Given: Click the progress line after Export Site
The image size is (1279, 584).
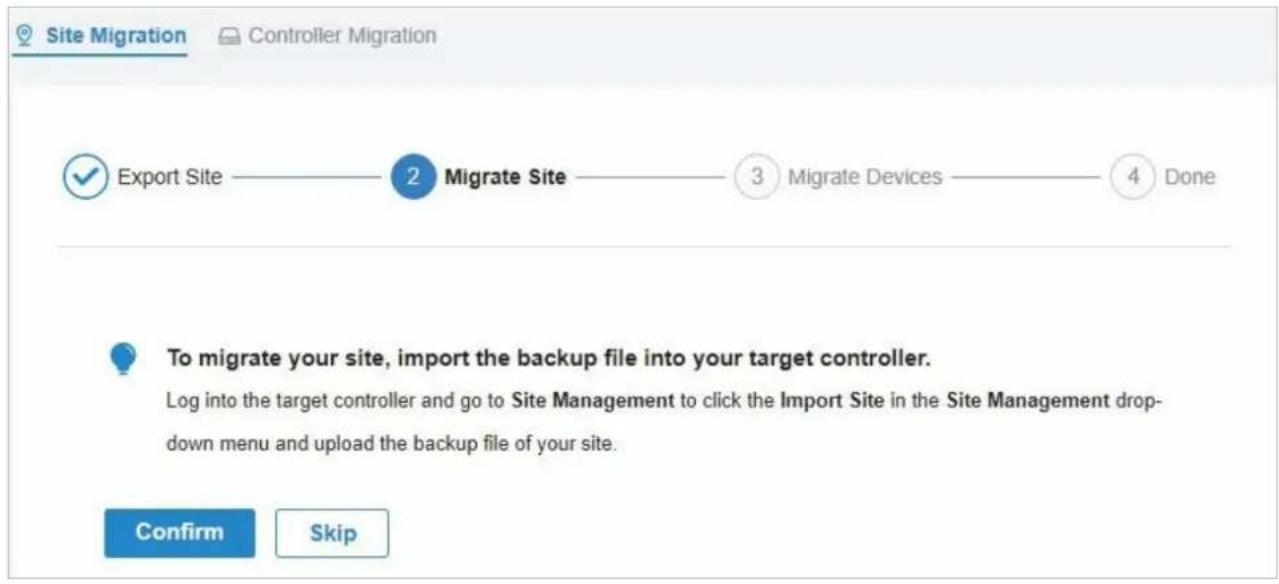Looking at the screenshot, I should click(x=307, y=178).
